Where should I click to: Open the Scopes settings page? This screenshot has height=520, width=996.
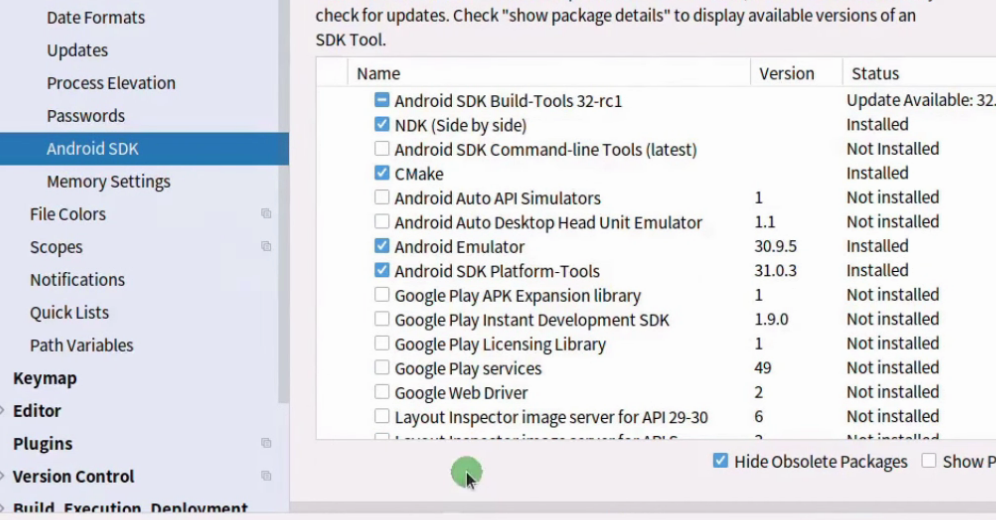coord(56,247)
